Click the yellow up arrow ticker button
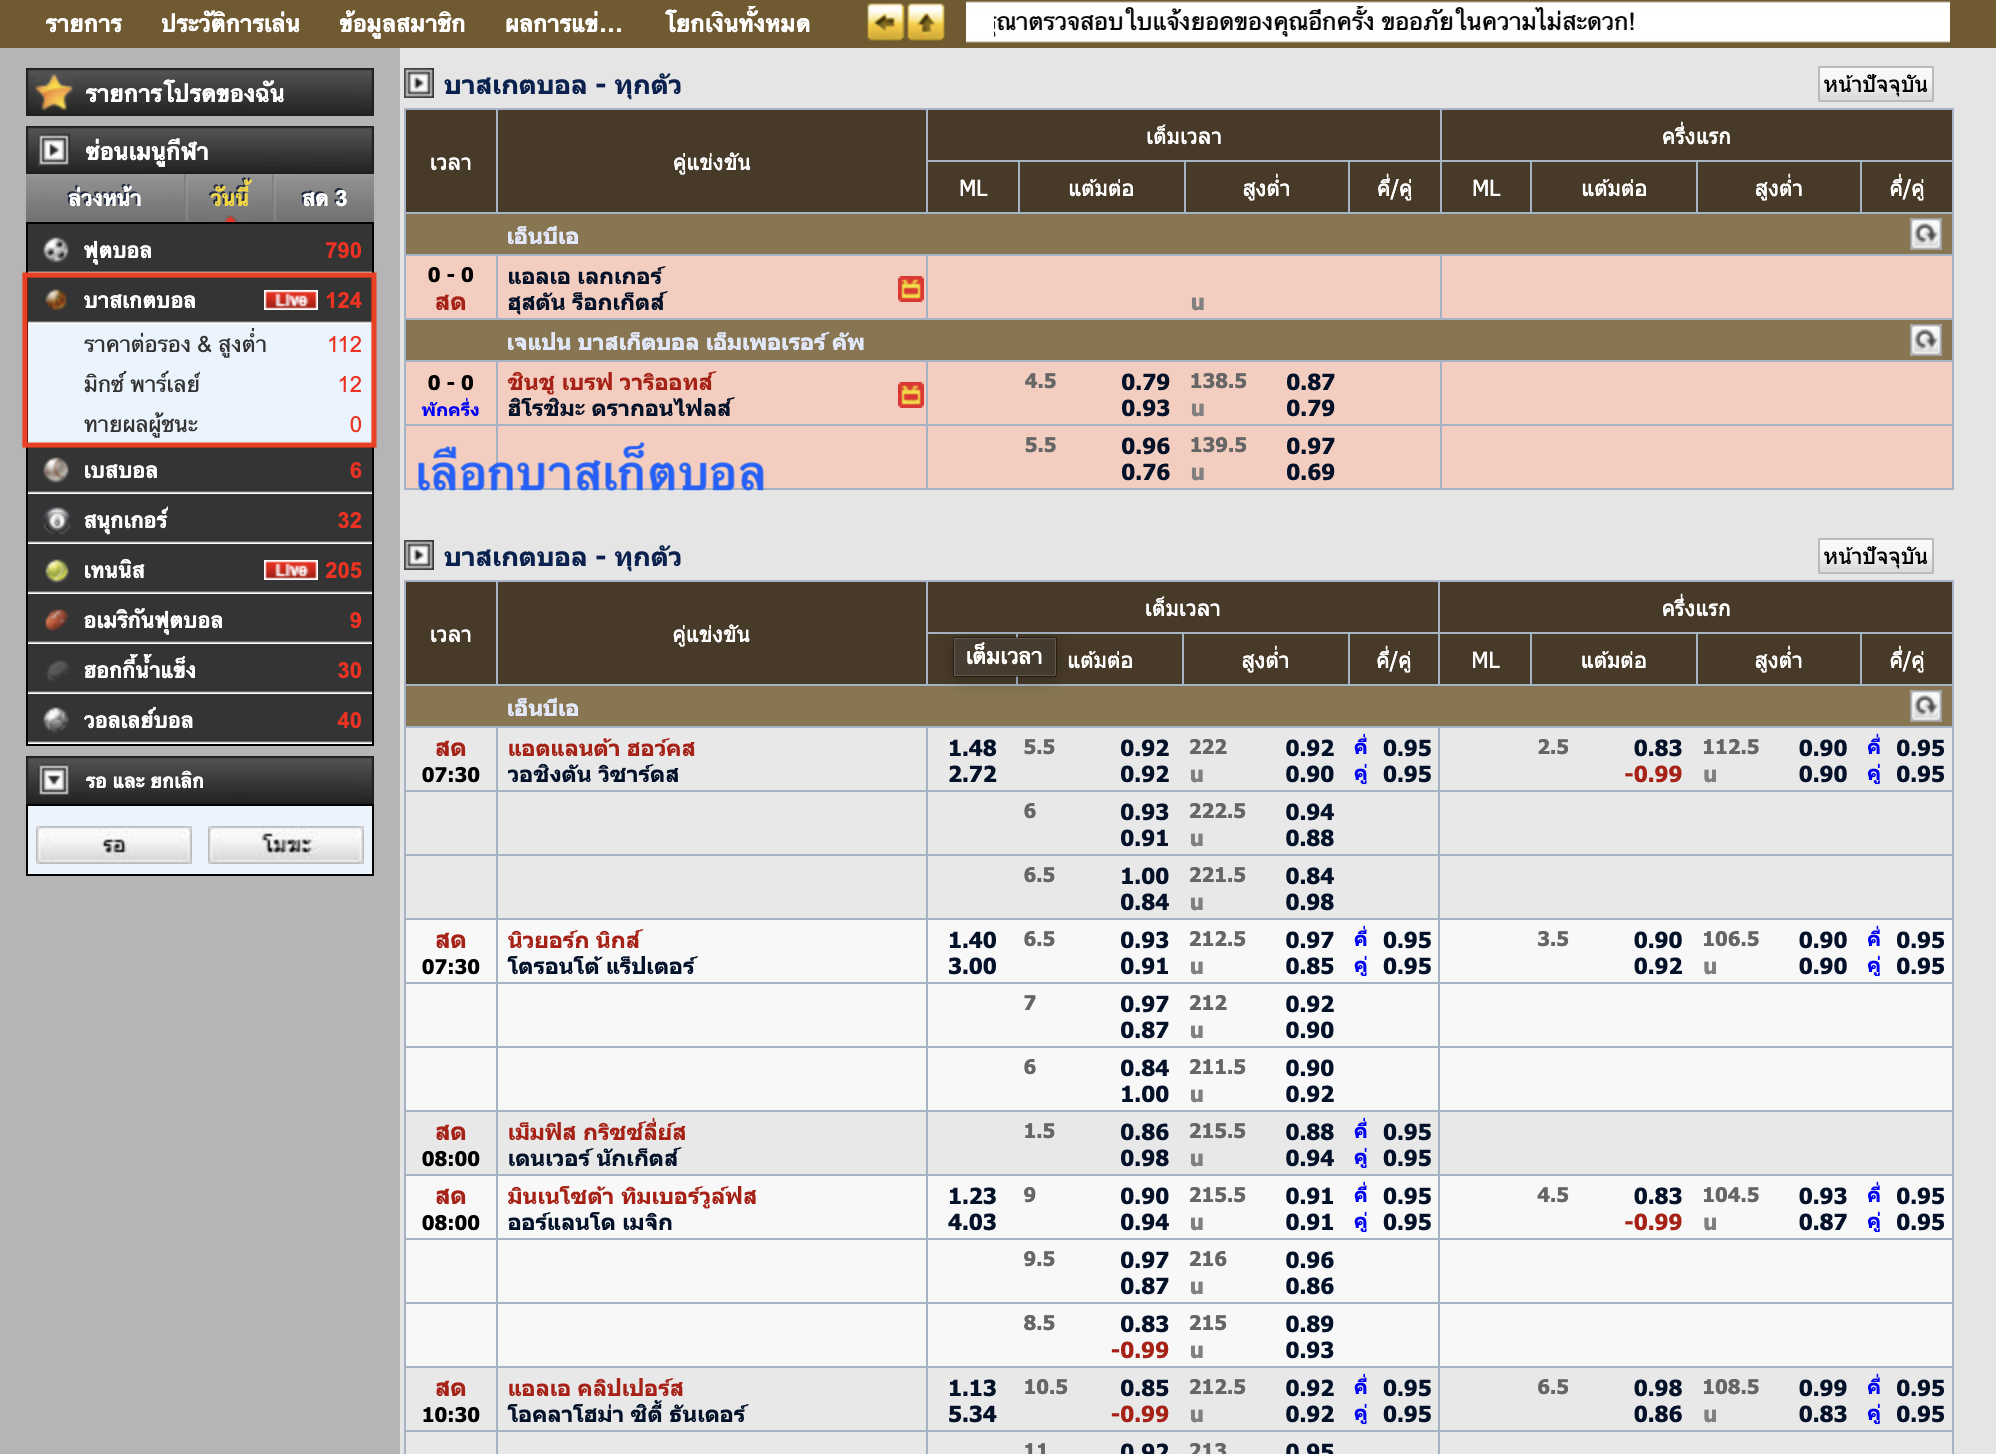This screenshot has width=1996, height=1454. [926, 22]
